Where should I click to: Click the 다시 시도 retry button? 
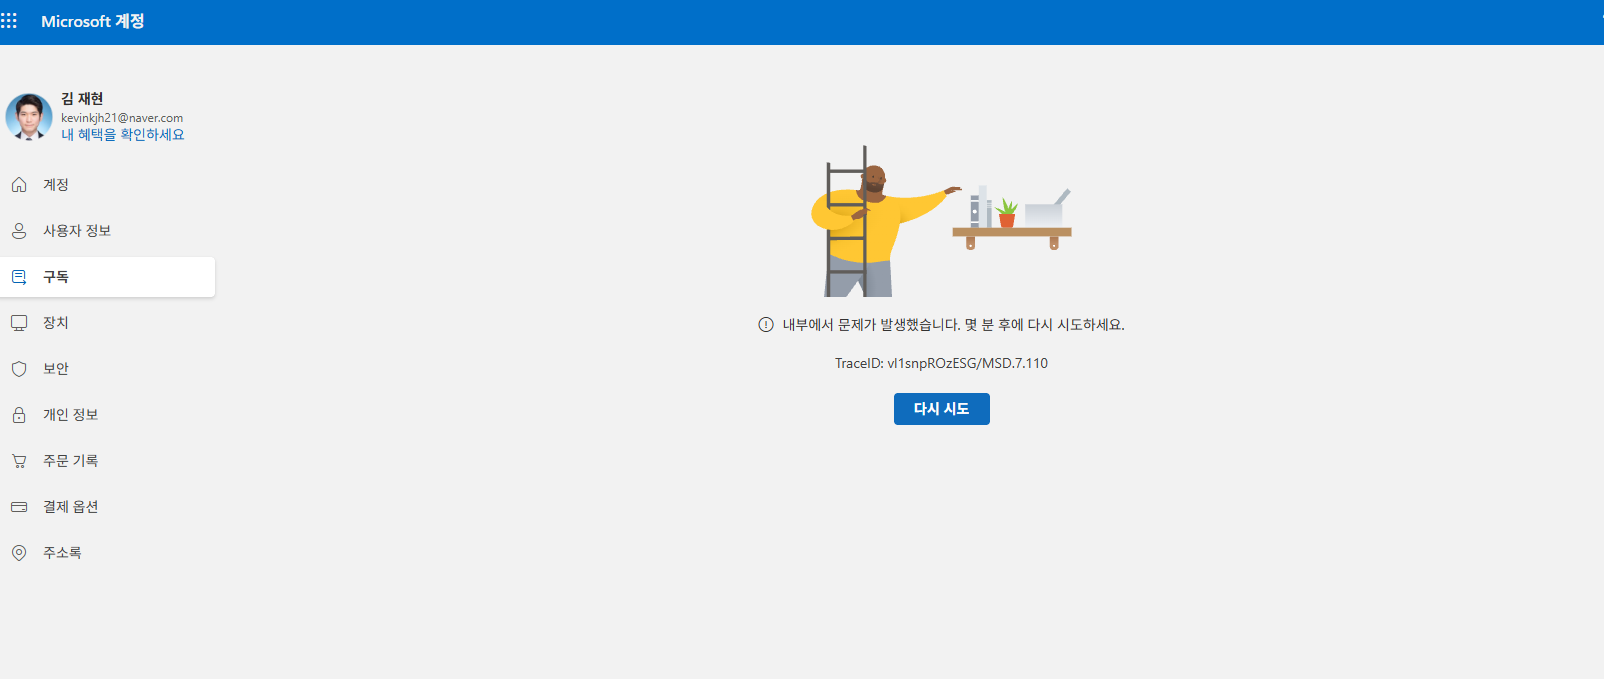[942, 409]
